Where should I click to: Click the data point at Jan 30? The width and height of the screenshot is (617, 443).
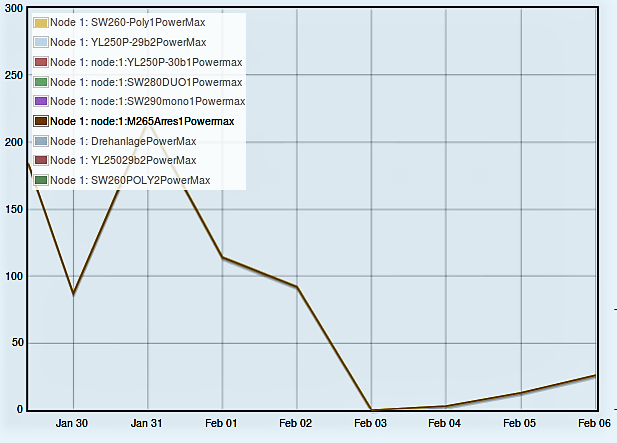tap(73, 294)
